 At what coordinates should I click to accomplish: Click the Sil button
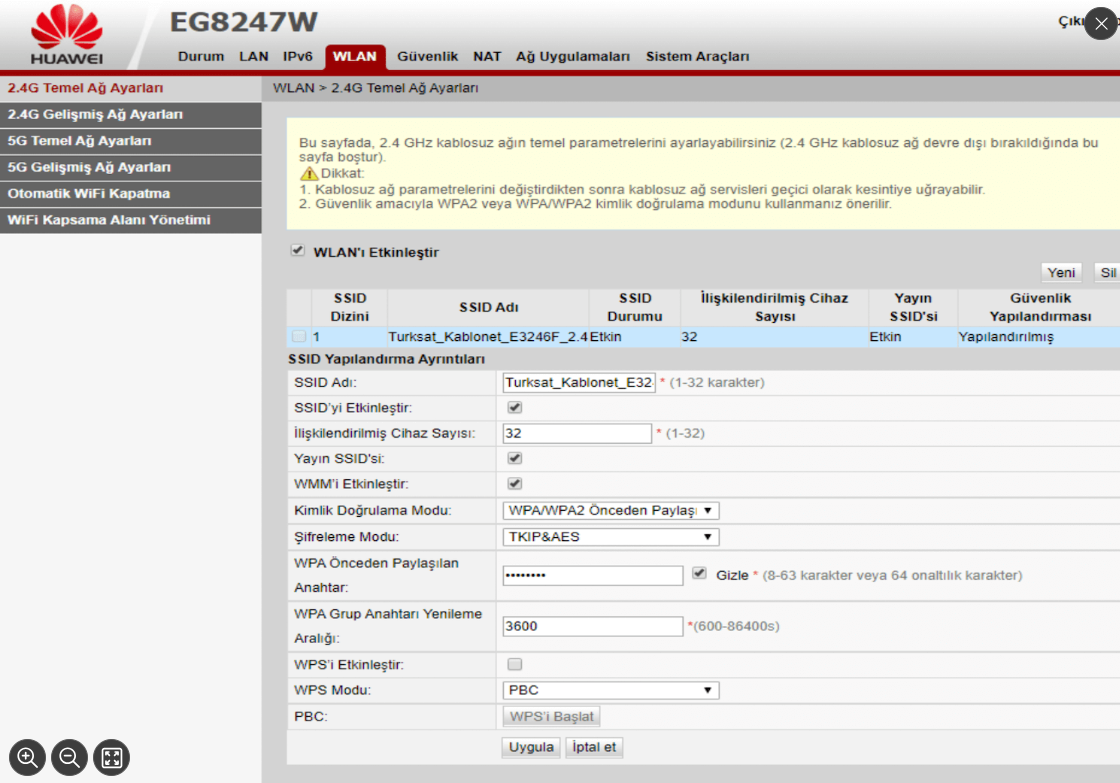pos(1107,272)
